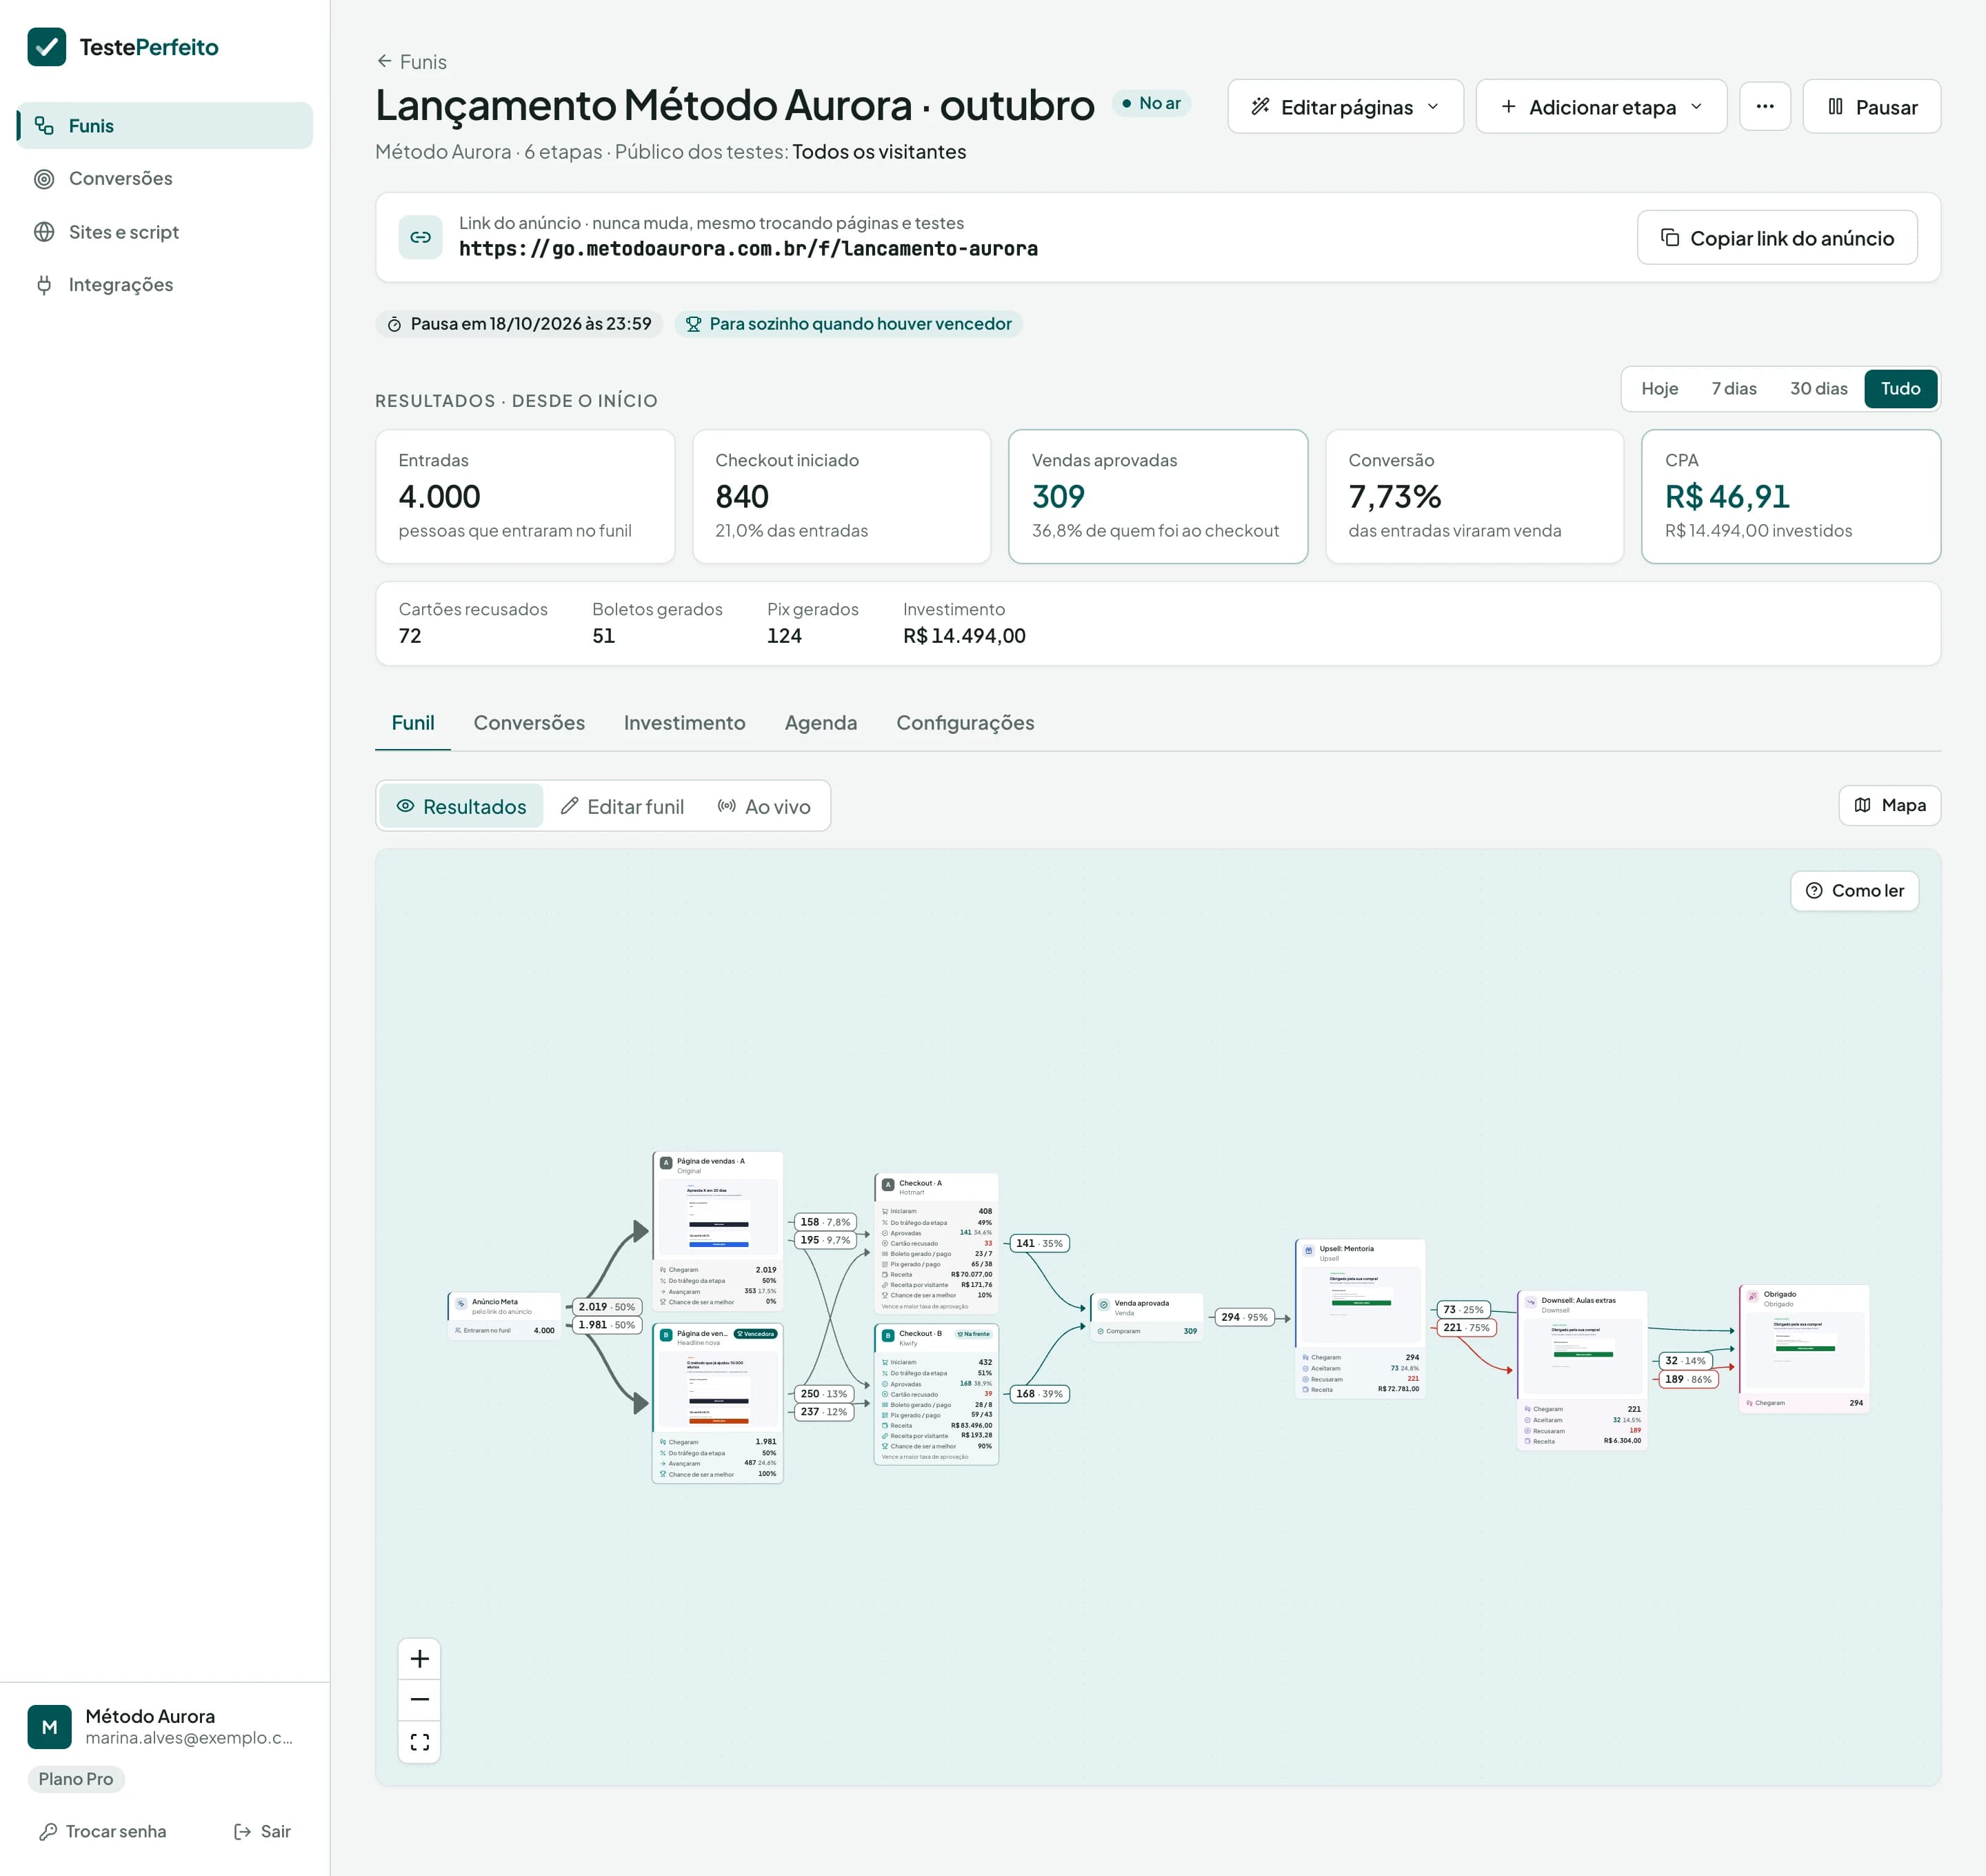The height and width of the screenshot is (1876, 1986).
Task: Select the 7 dias time range
Action: [x=1733, y=389]
